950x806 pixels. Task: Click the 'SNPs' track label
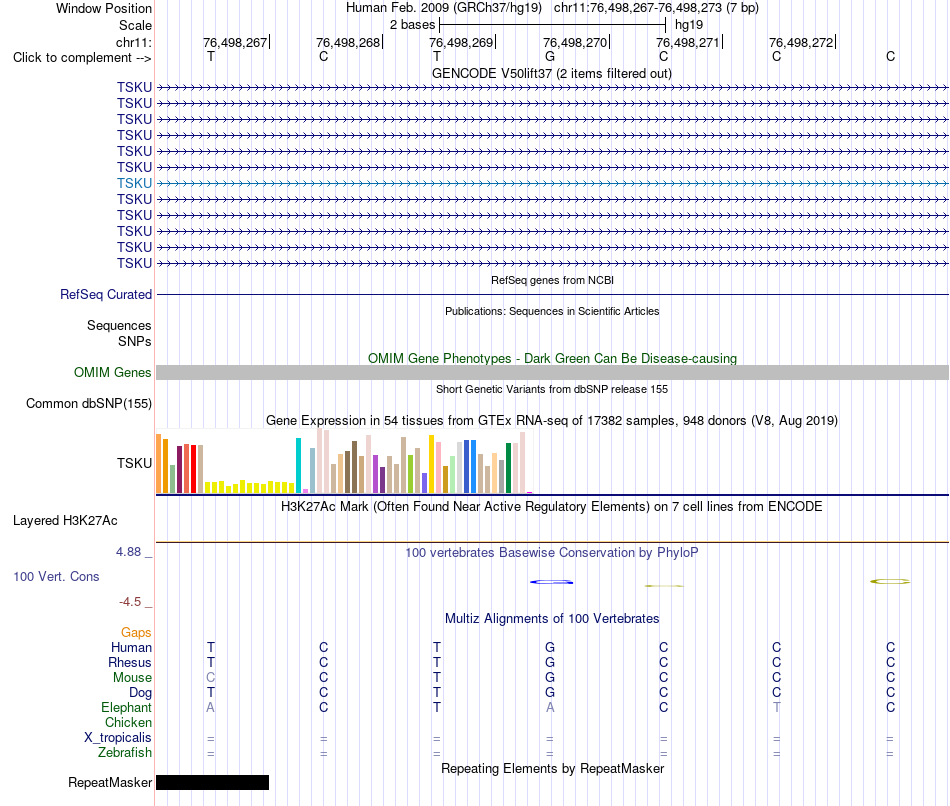click(x=135, y=341)
